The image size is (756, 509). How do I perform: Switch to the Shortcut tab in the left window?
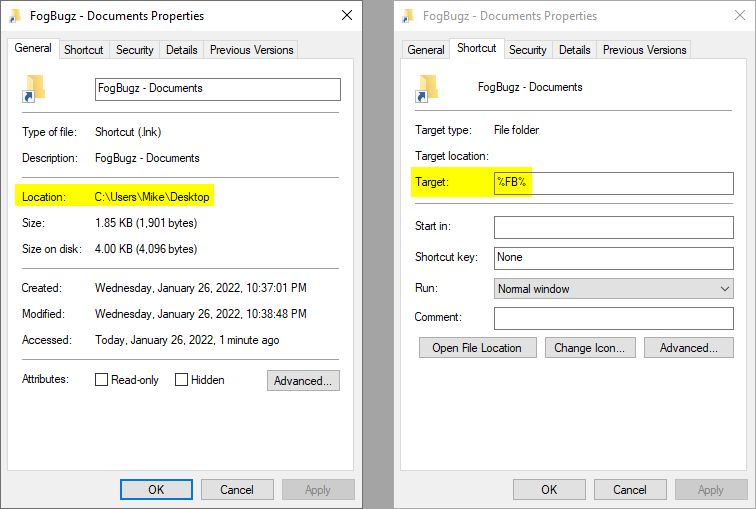pos(83,50)
